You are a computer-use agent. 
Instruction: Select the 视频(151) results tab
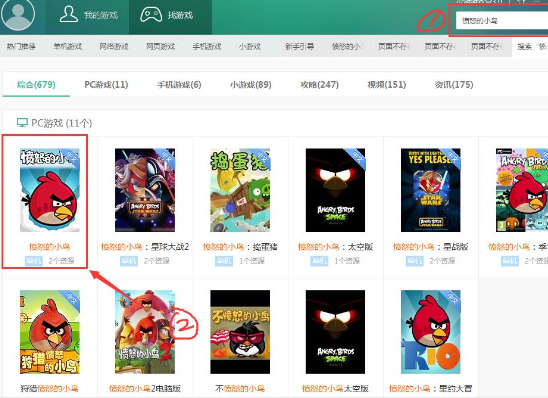pyautogui.click(x=387, y=85)
